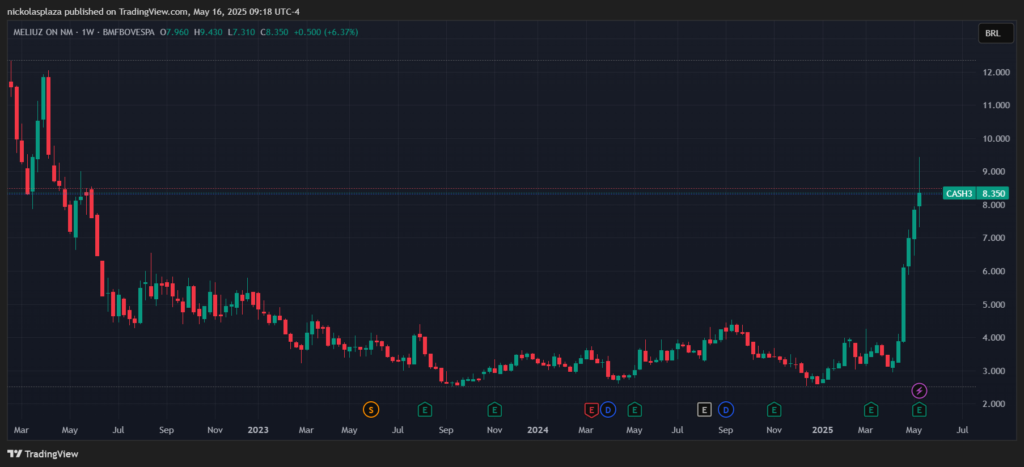Screen dimensions: 1024x467
Task: Click the orange S split marker
Action: (371, 409)
